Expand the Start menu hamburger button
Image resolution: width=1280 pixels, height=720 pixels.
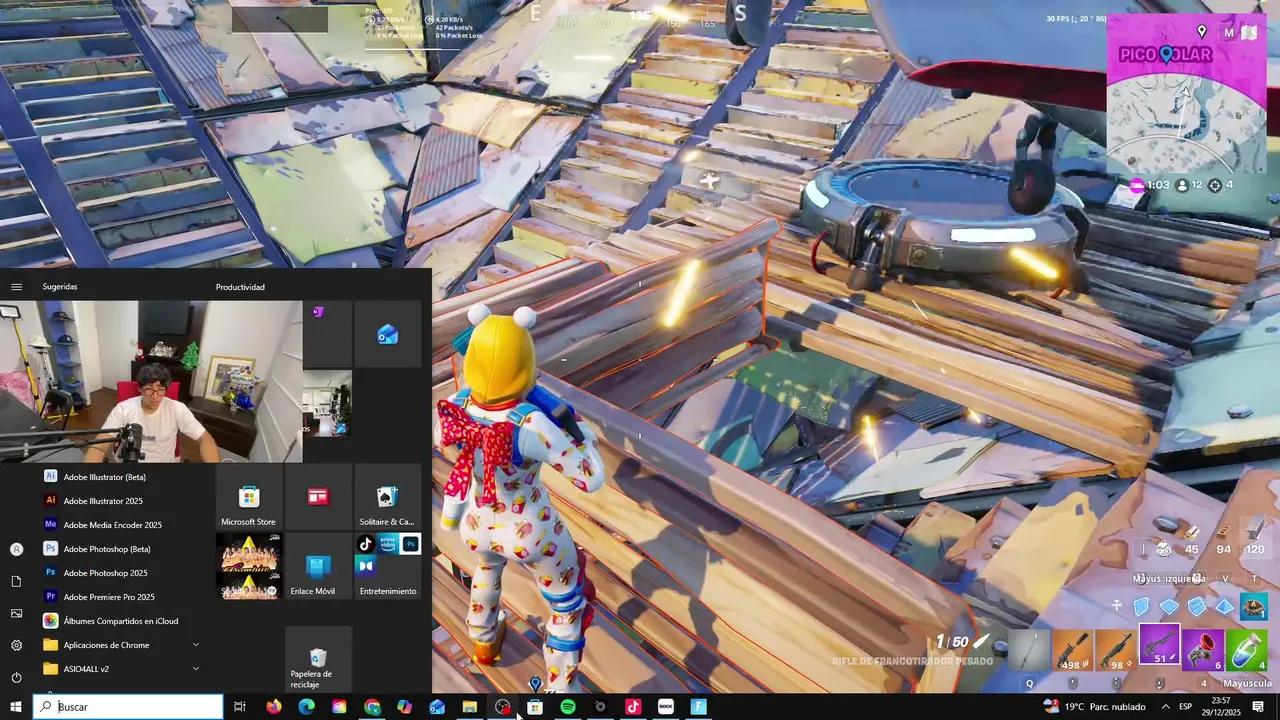tap(16, 287)
